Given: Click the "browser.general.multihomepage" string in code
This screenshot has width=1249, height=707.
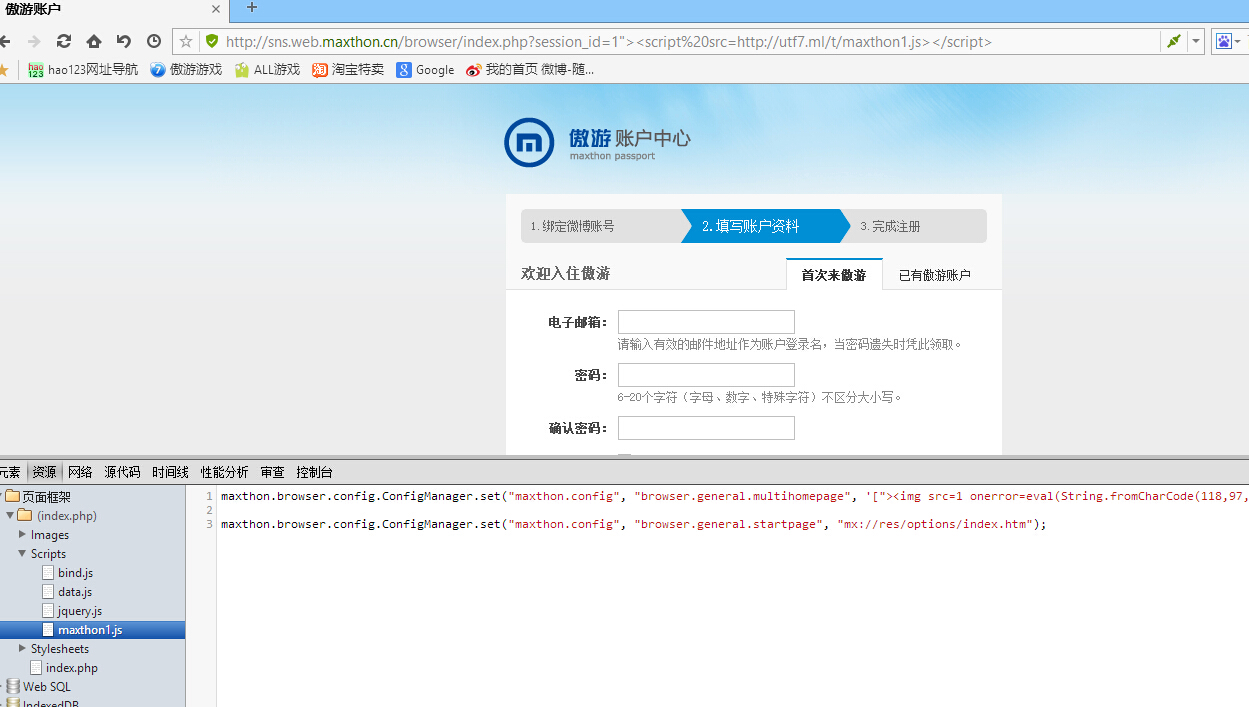Looking at the screenshot, I should pos(743,496).
